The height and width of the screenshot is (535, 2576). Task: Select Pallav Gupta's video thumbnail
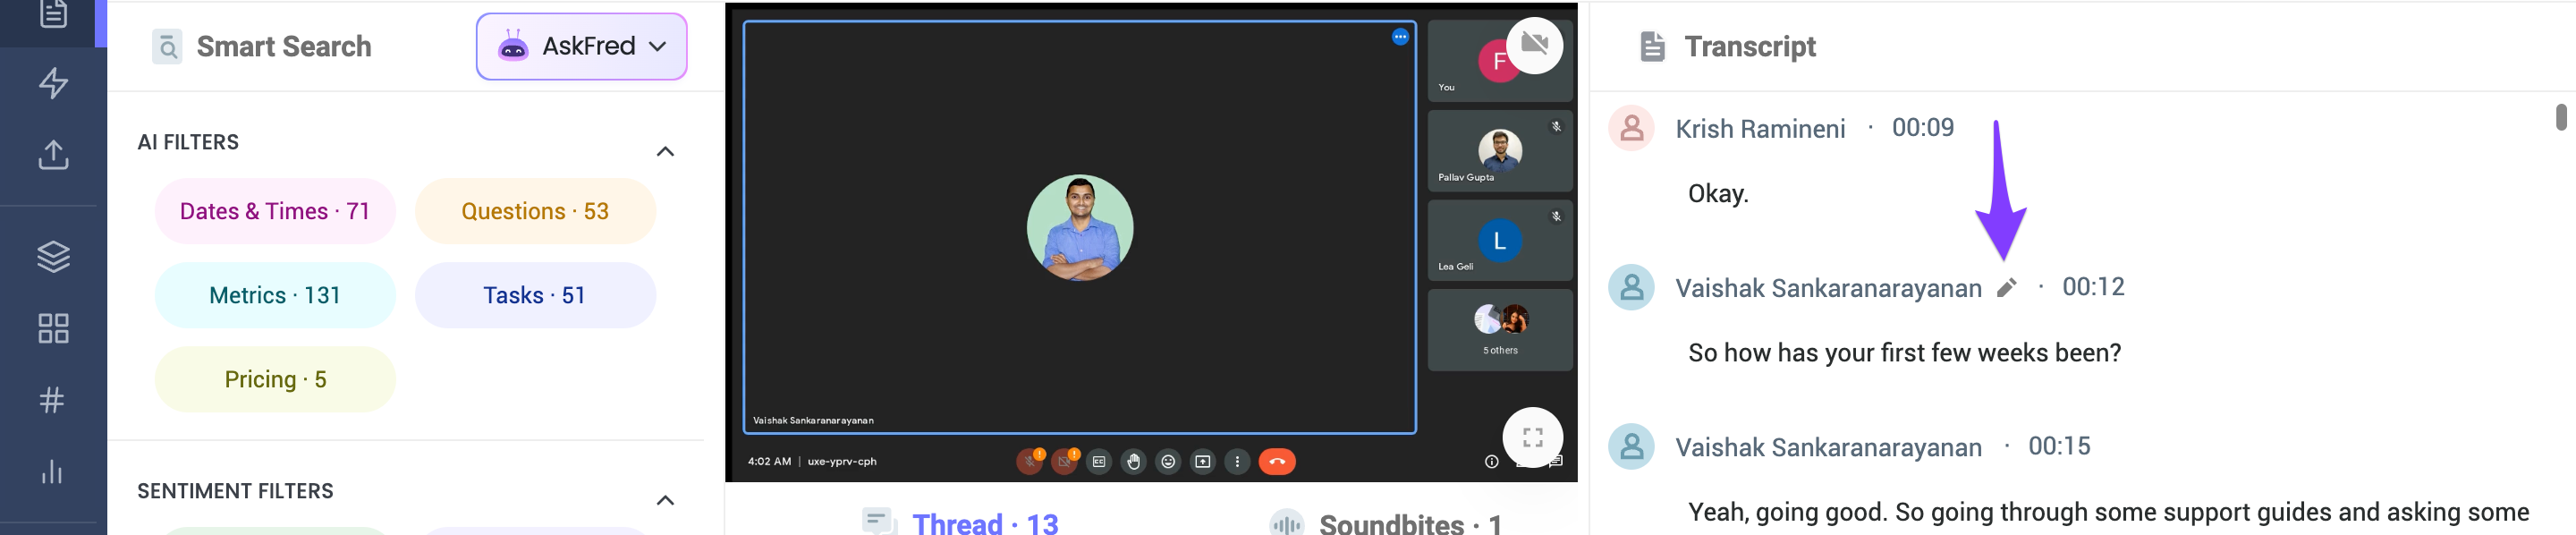pos(1500,151)
